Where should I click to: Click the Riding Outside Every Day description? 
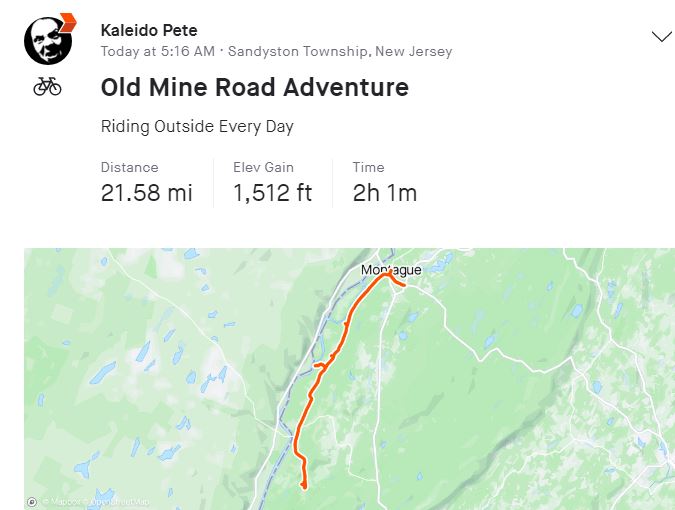[x=197, y=127]
